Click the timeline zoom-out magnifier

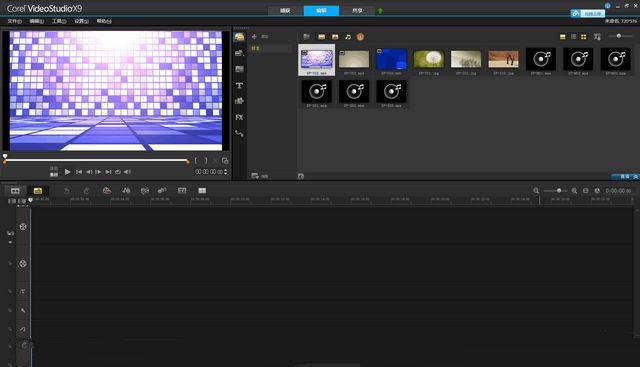[536, 191]
